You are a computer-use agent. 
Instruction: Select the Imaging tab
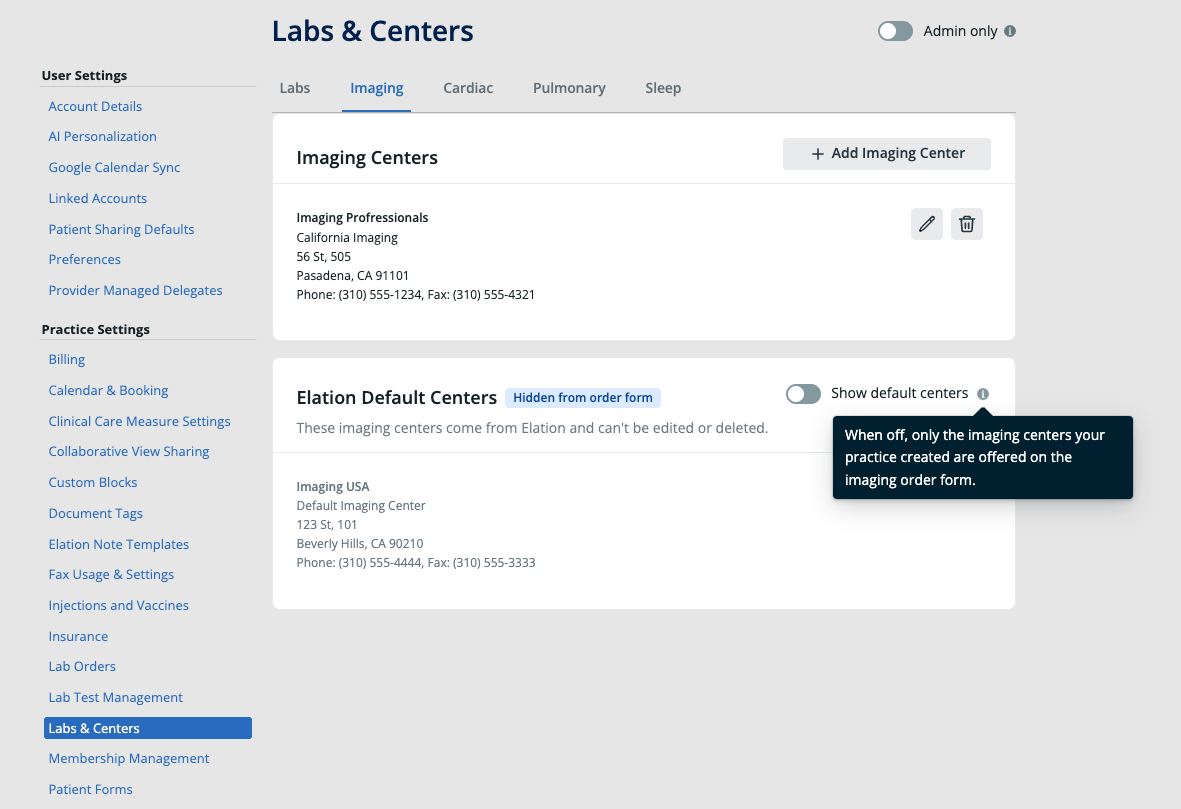[x=377, y=88]
